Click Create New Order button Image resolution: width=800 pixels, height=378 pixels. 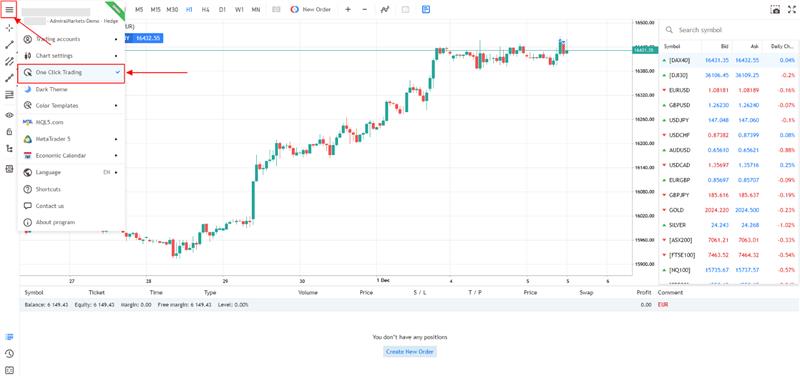410,352
